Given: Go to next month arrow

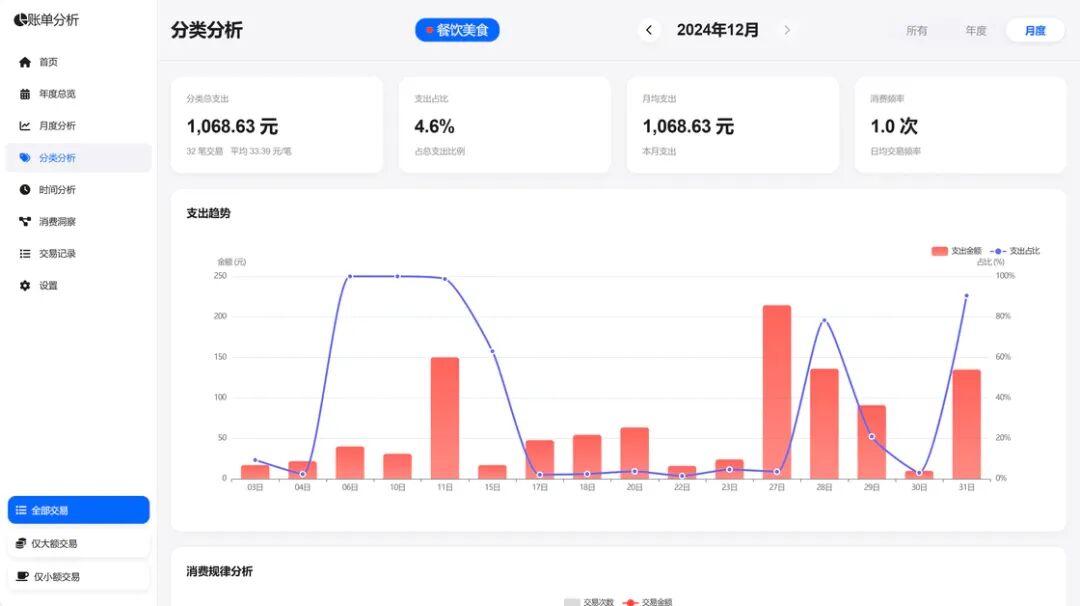Looking at the screenshot, I should point(787,30).
